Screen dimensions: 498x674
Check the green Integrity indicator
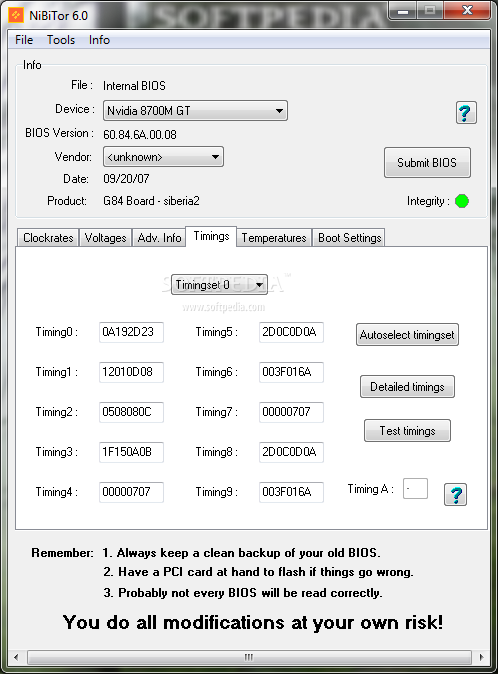pos(462,201)
